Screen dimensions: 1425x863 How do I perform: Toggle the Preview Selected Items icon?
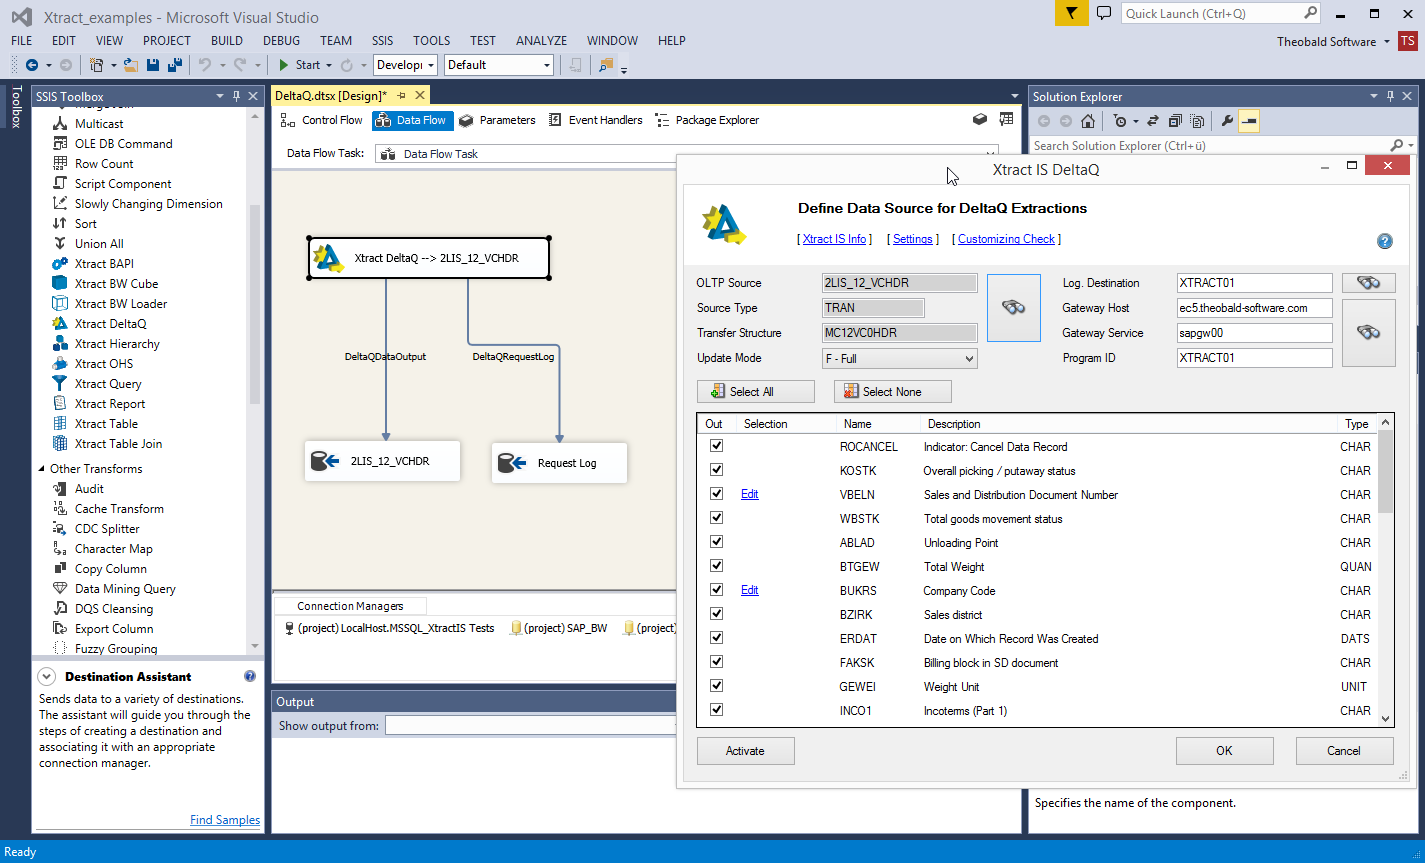1248,121
